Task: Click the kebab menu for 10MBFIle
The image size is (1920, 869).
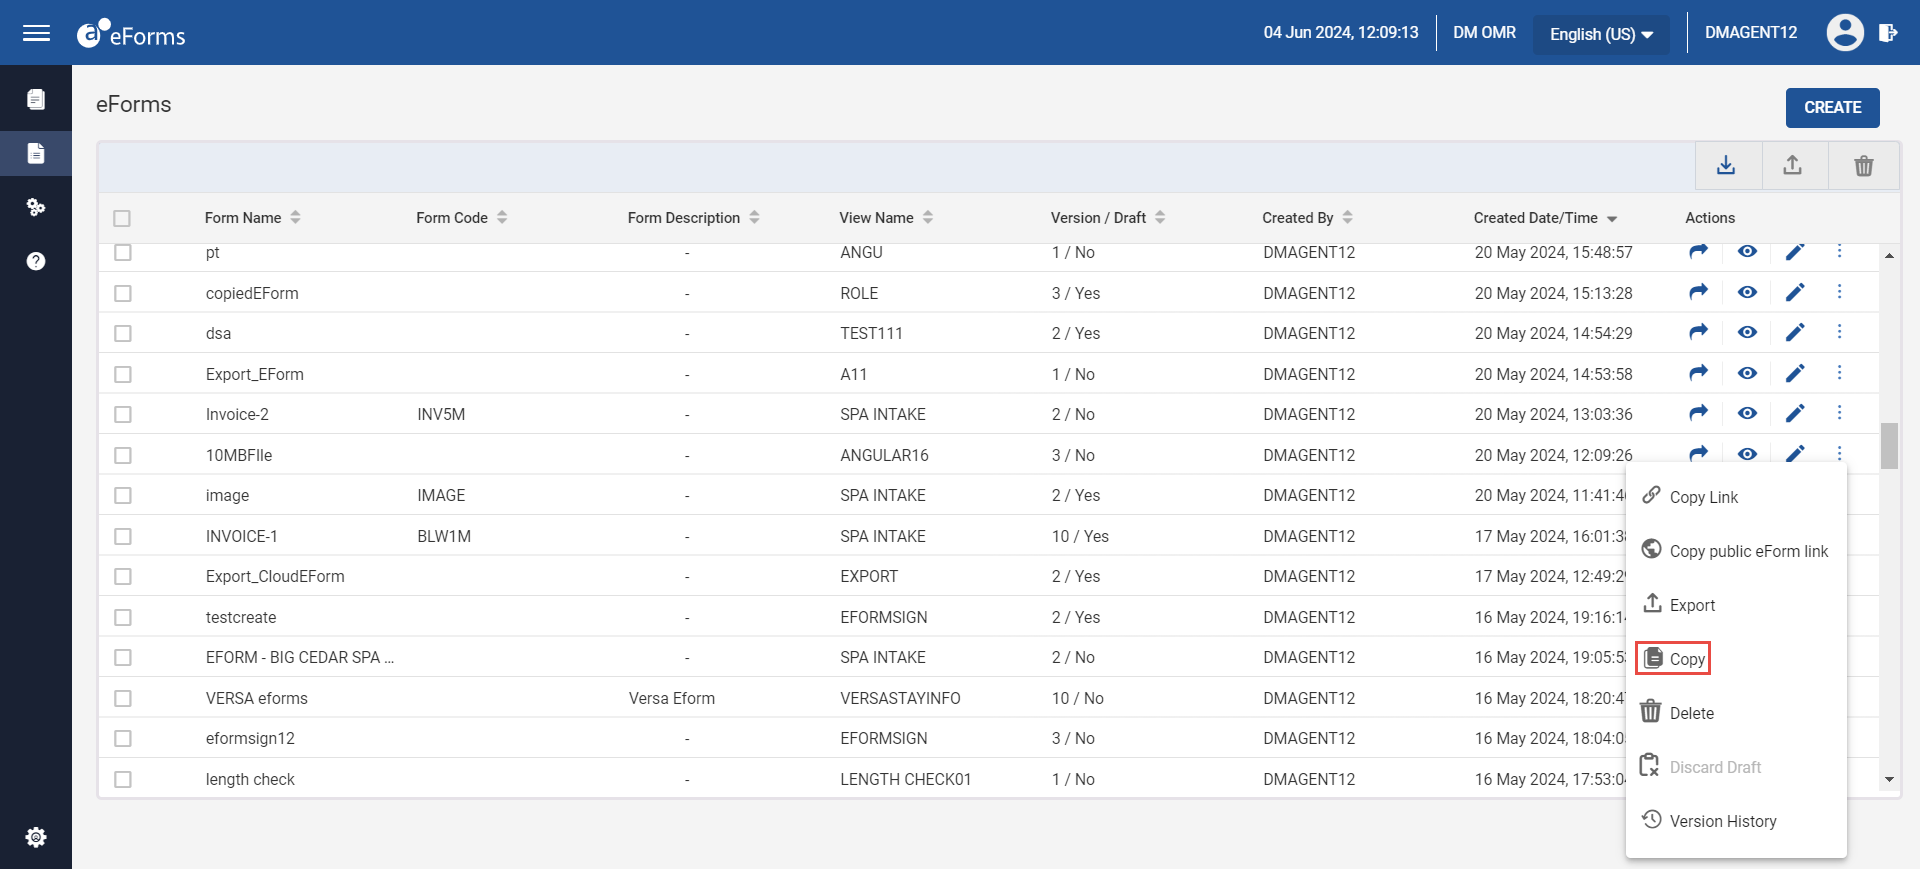Action: 1839,453
